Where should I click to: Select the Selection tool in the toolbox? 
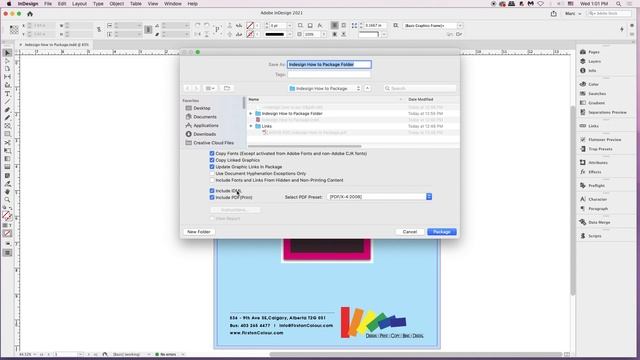tap(7, 53)
